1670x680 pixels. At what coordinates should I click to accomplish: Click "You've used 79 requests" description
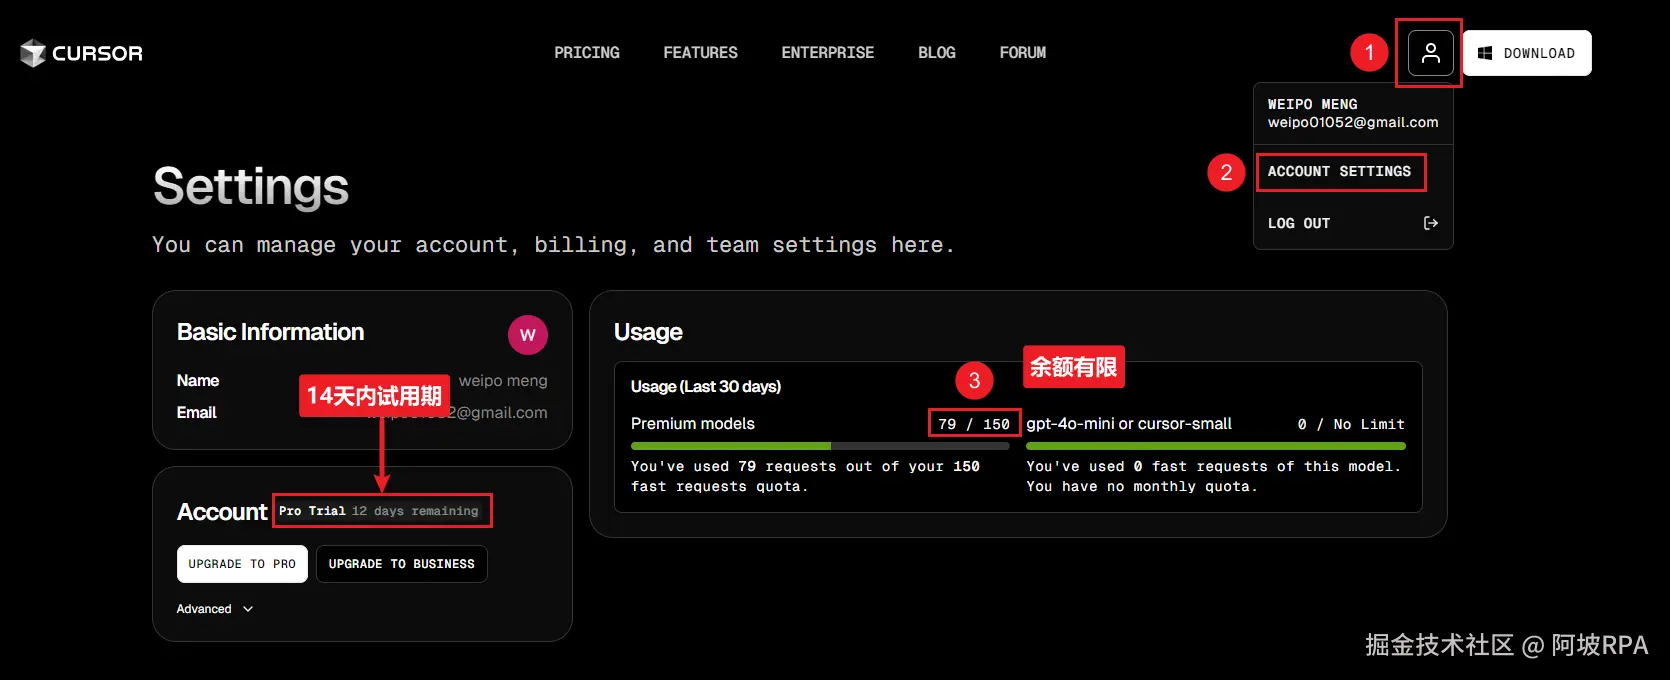(805, 477)
